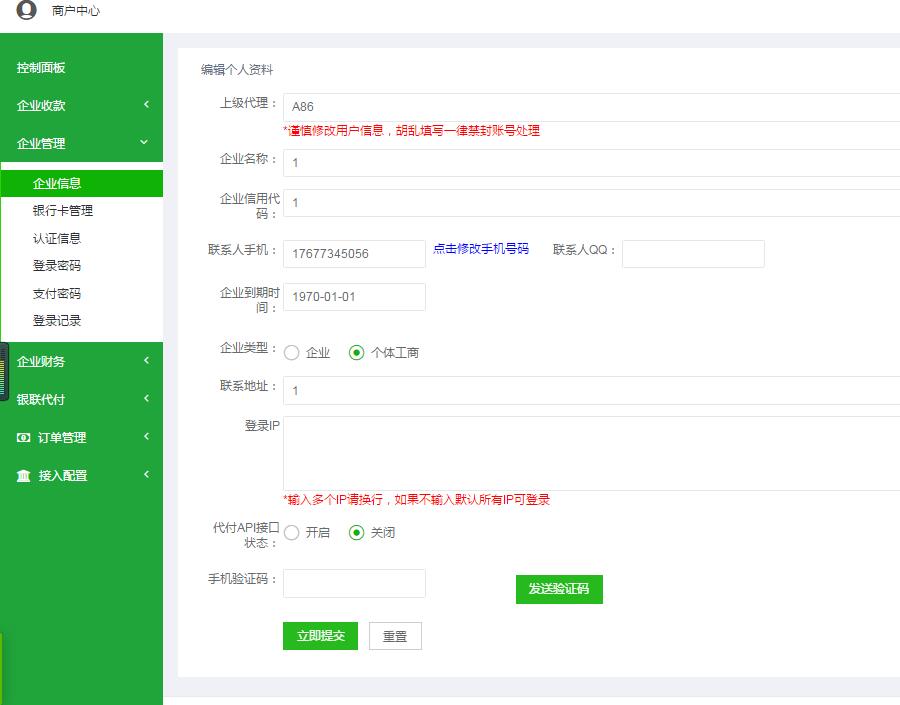Click the bank icon beside 接入配置
Screen dimensions: 900x705
tap(24, 476)
